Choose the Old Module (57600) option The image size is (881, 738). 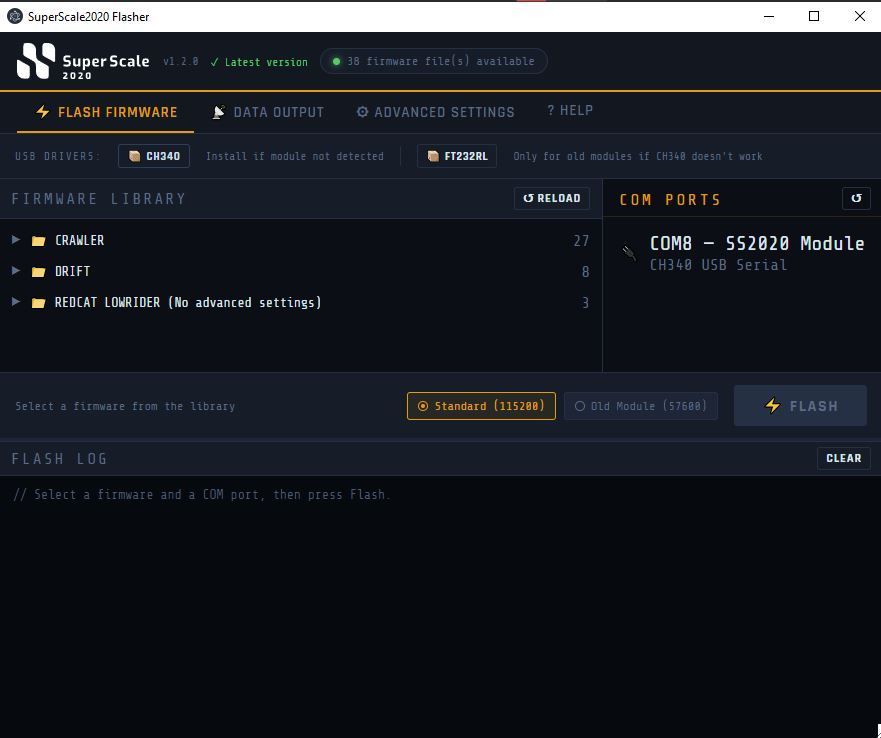[x=641, y=406]
